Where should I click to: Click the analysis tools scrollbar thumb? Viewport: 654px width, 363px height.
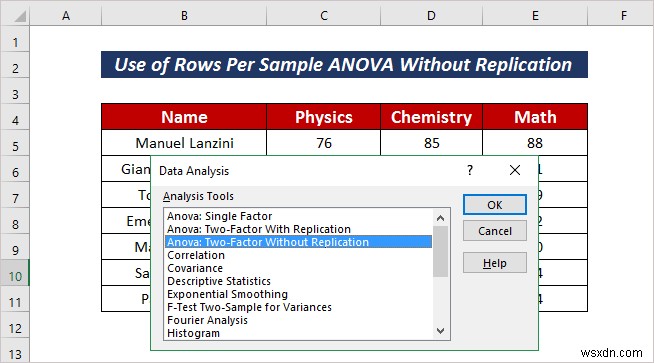[440, 252]
